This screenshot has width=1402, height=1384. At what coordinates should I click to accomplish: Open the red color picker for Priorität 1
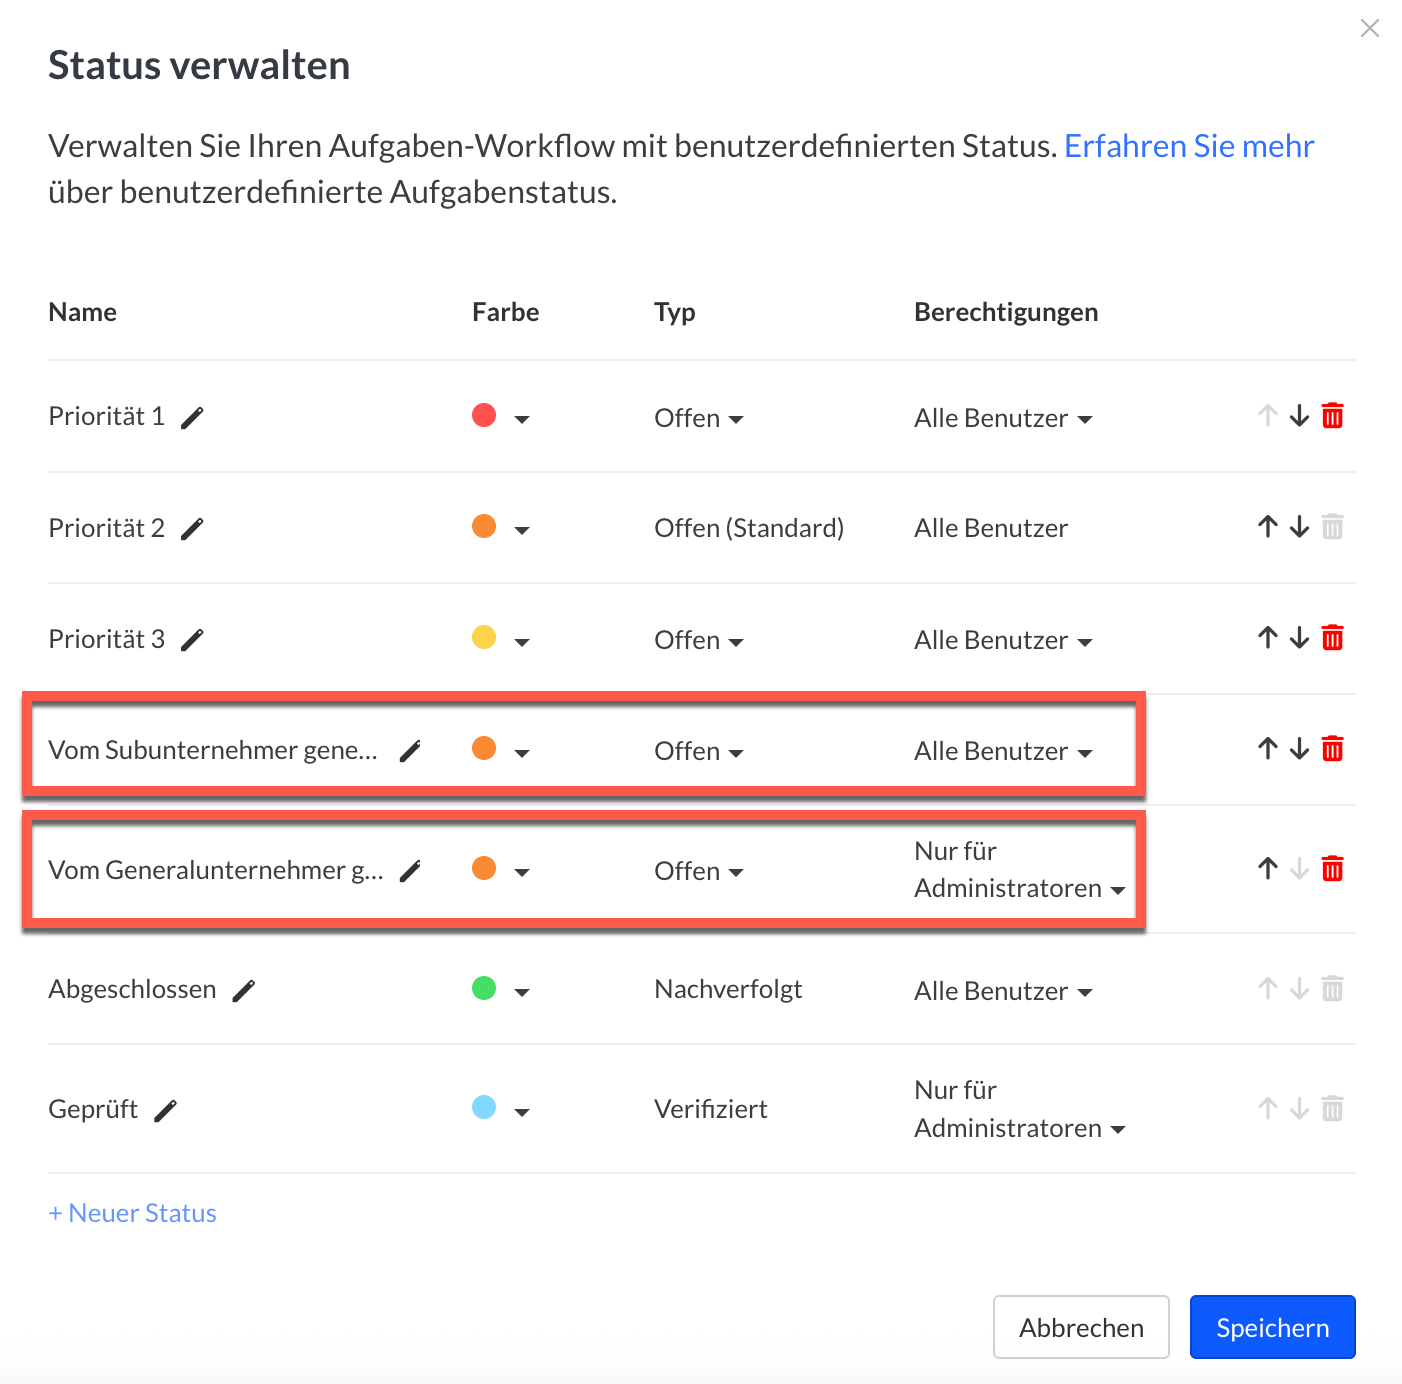[500, 417]
